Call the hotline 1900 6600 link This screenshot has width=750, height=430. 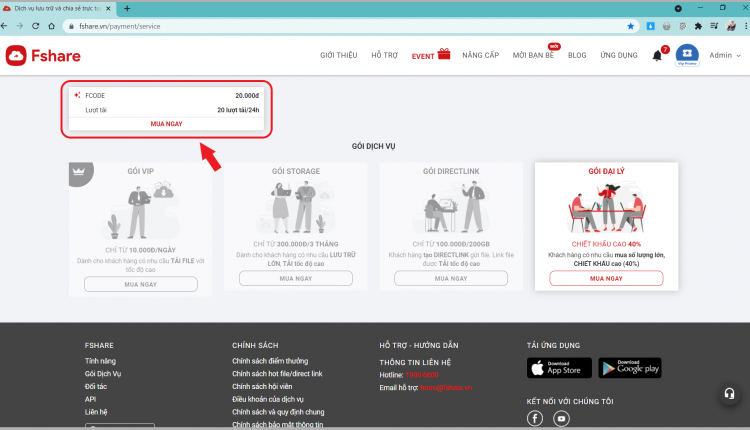click(x=422, y=375)
